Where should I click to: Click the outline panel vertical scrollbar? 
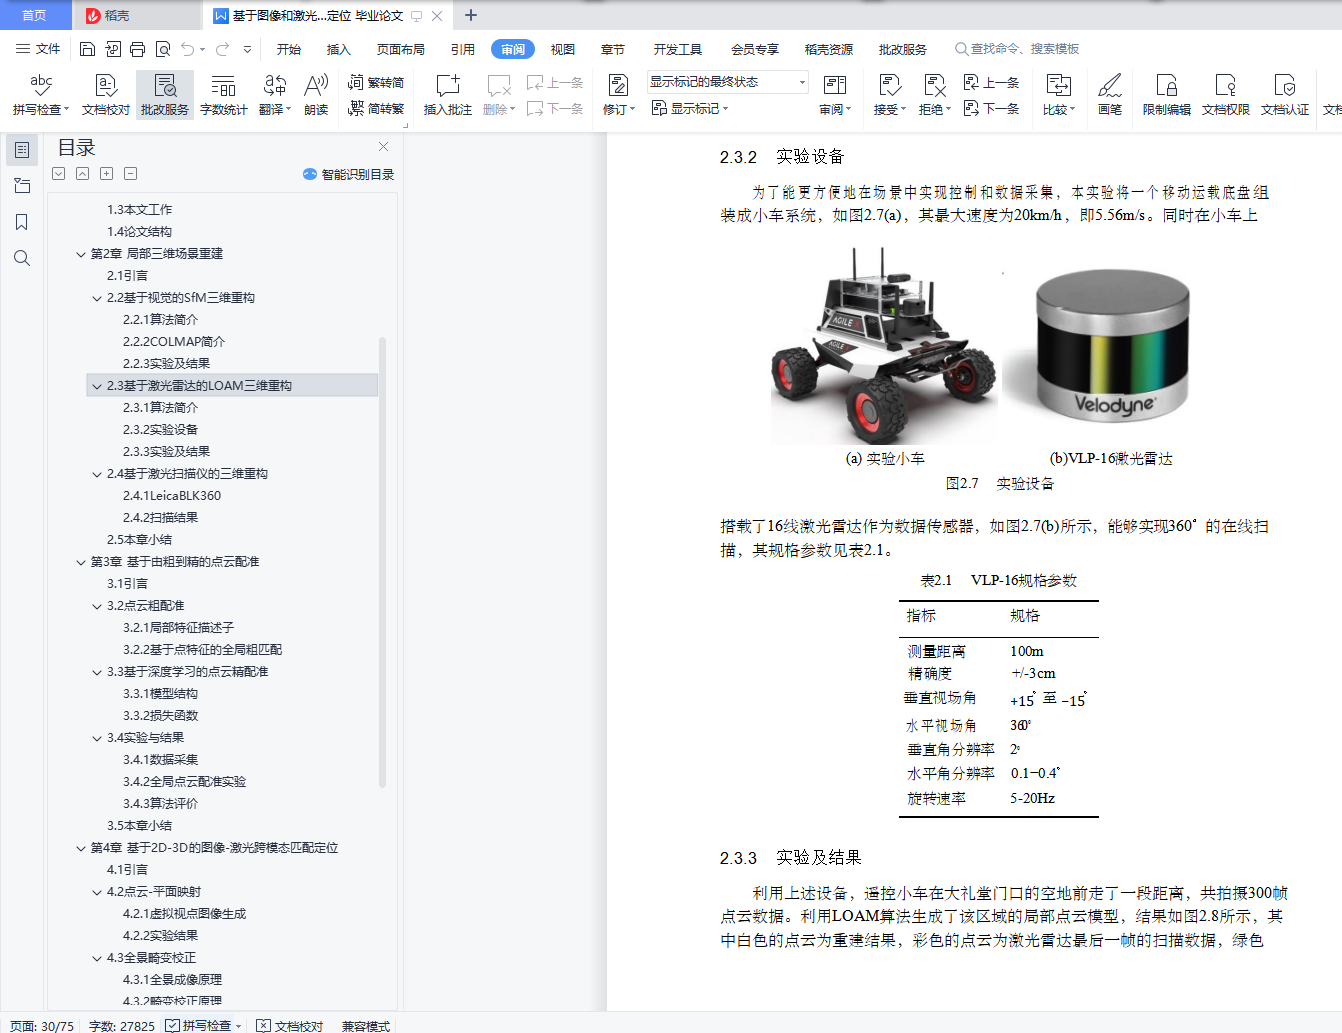[x=382, y=562]
